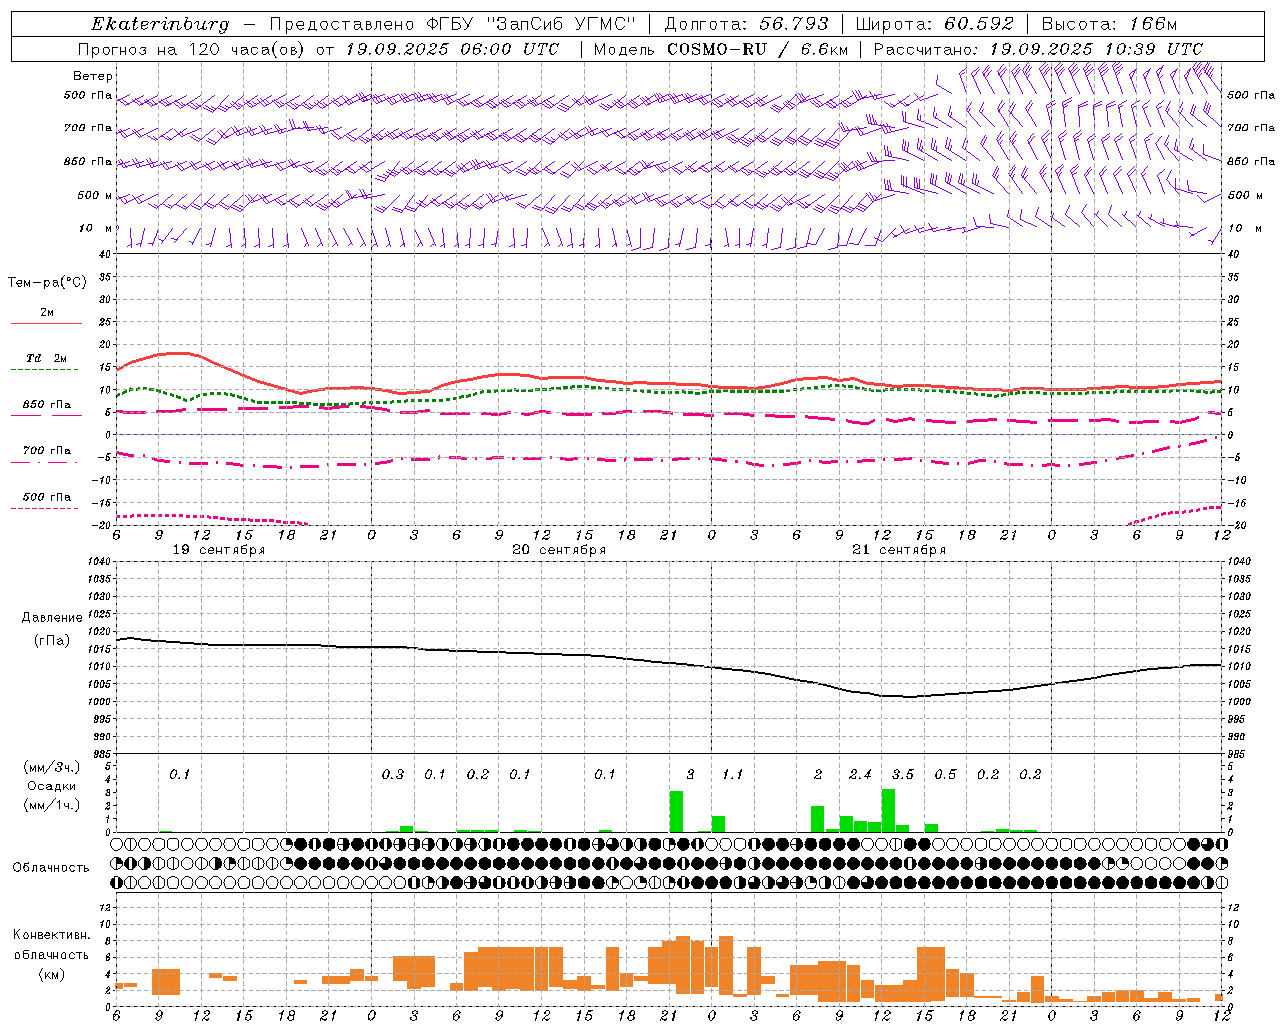Click the '(мм/1ч.)' precipitation unit label
The height and width of the screenshot is (1024, 1280).
click(52, 805)
